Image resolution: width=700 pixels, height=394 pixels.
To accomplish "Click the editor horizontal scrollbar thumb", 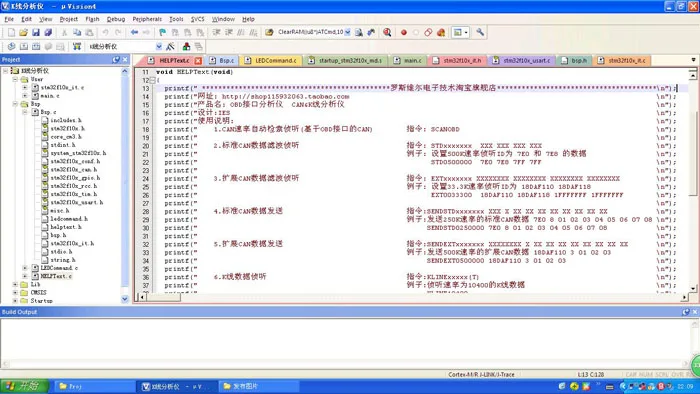I will coord(164,297).
